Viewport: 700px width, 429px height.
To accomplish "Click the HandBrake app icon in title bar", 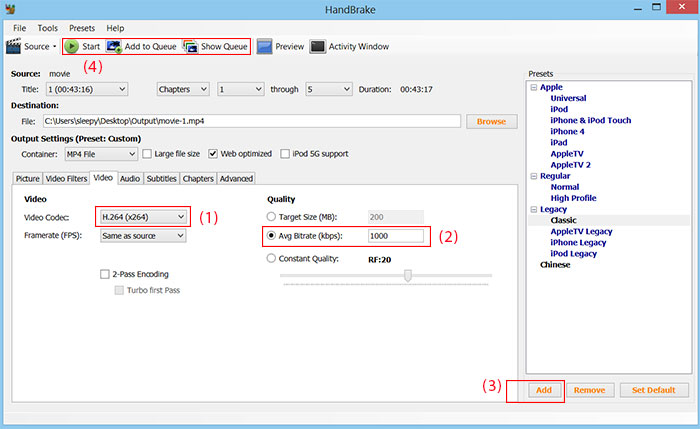I will point(9,8).
